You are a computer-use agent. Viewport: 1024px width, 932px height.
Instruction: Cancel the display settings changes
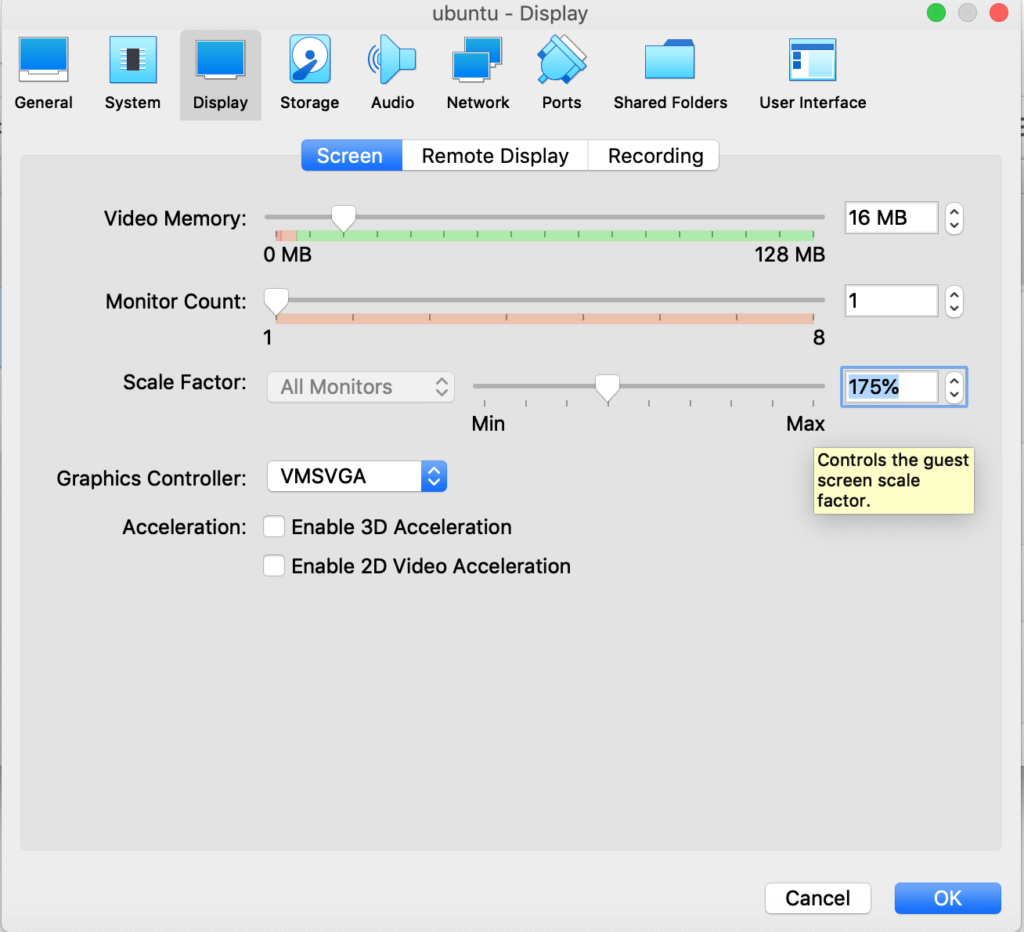817,898
